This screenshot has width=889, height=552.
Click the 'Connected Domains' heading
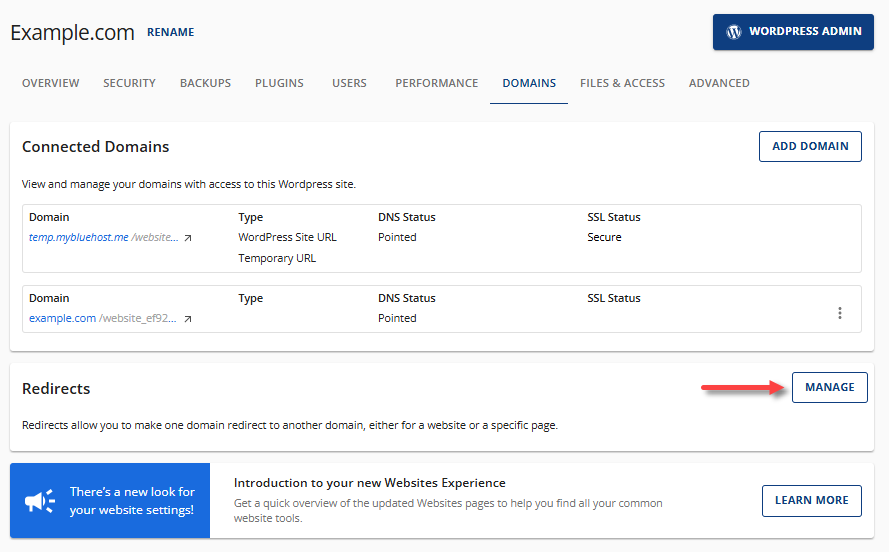click(x=95, y=147)
